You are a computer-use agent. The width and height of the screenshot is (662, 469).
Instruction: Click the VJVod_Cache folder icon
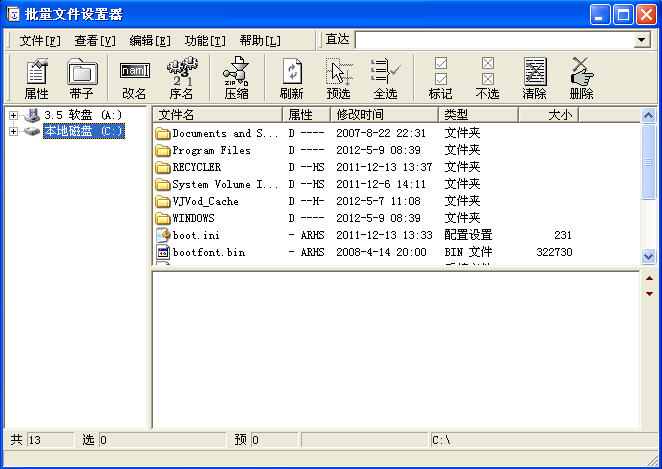tap(163, 201)
